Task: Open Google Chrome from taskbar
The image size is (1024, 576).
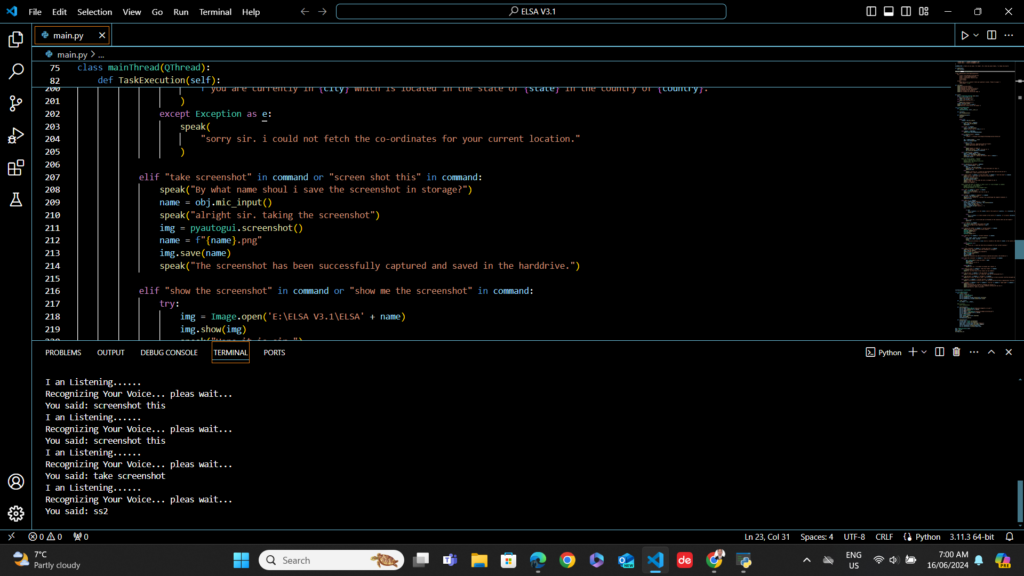Action: (x=567, y=560)
